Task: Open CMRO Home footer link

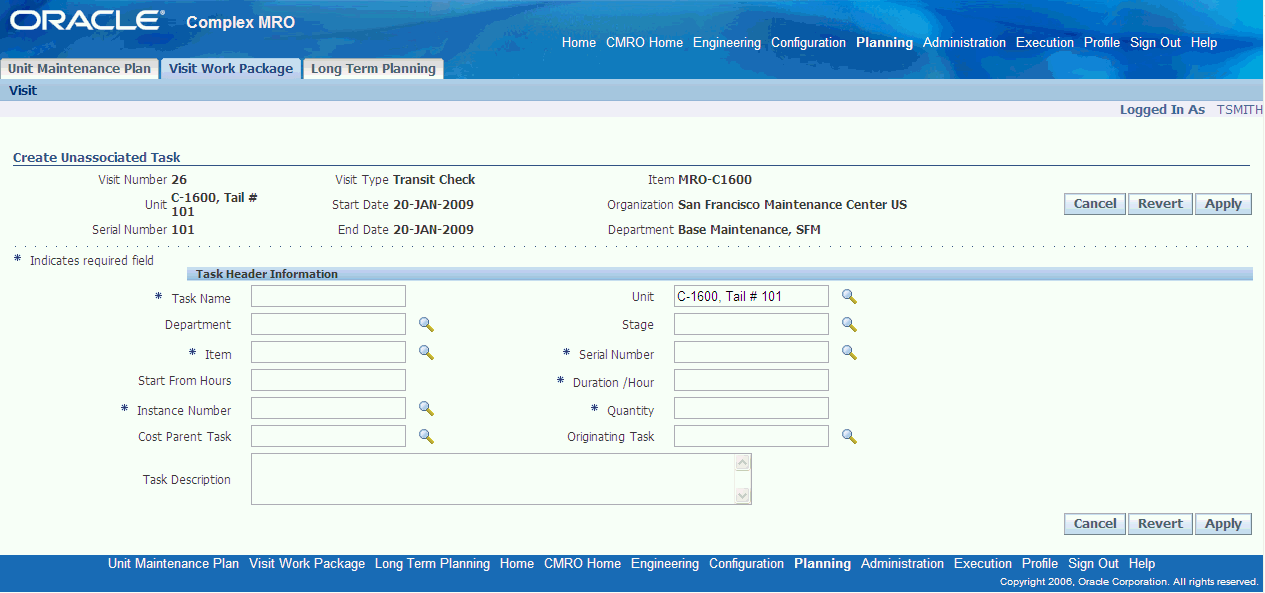Action: (x=582, y=564)
